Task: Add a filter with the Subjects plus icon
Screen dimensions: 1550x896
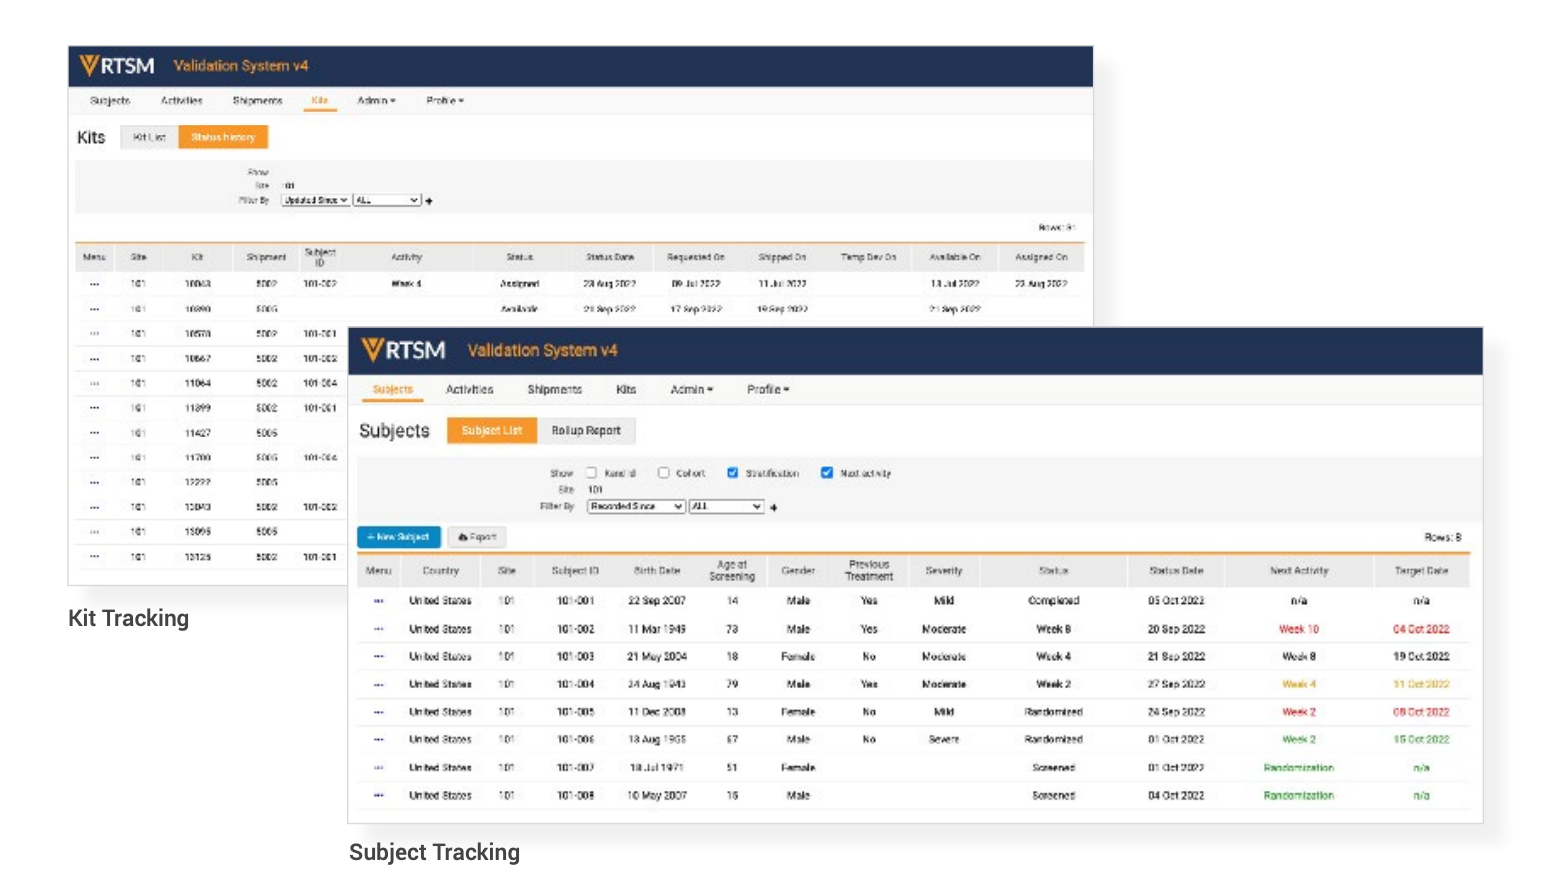Action: 774,508
